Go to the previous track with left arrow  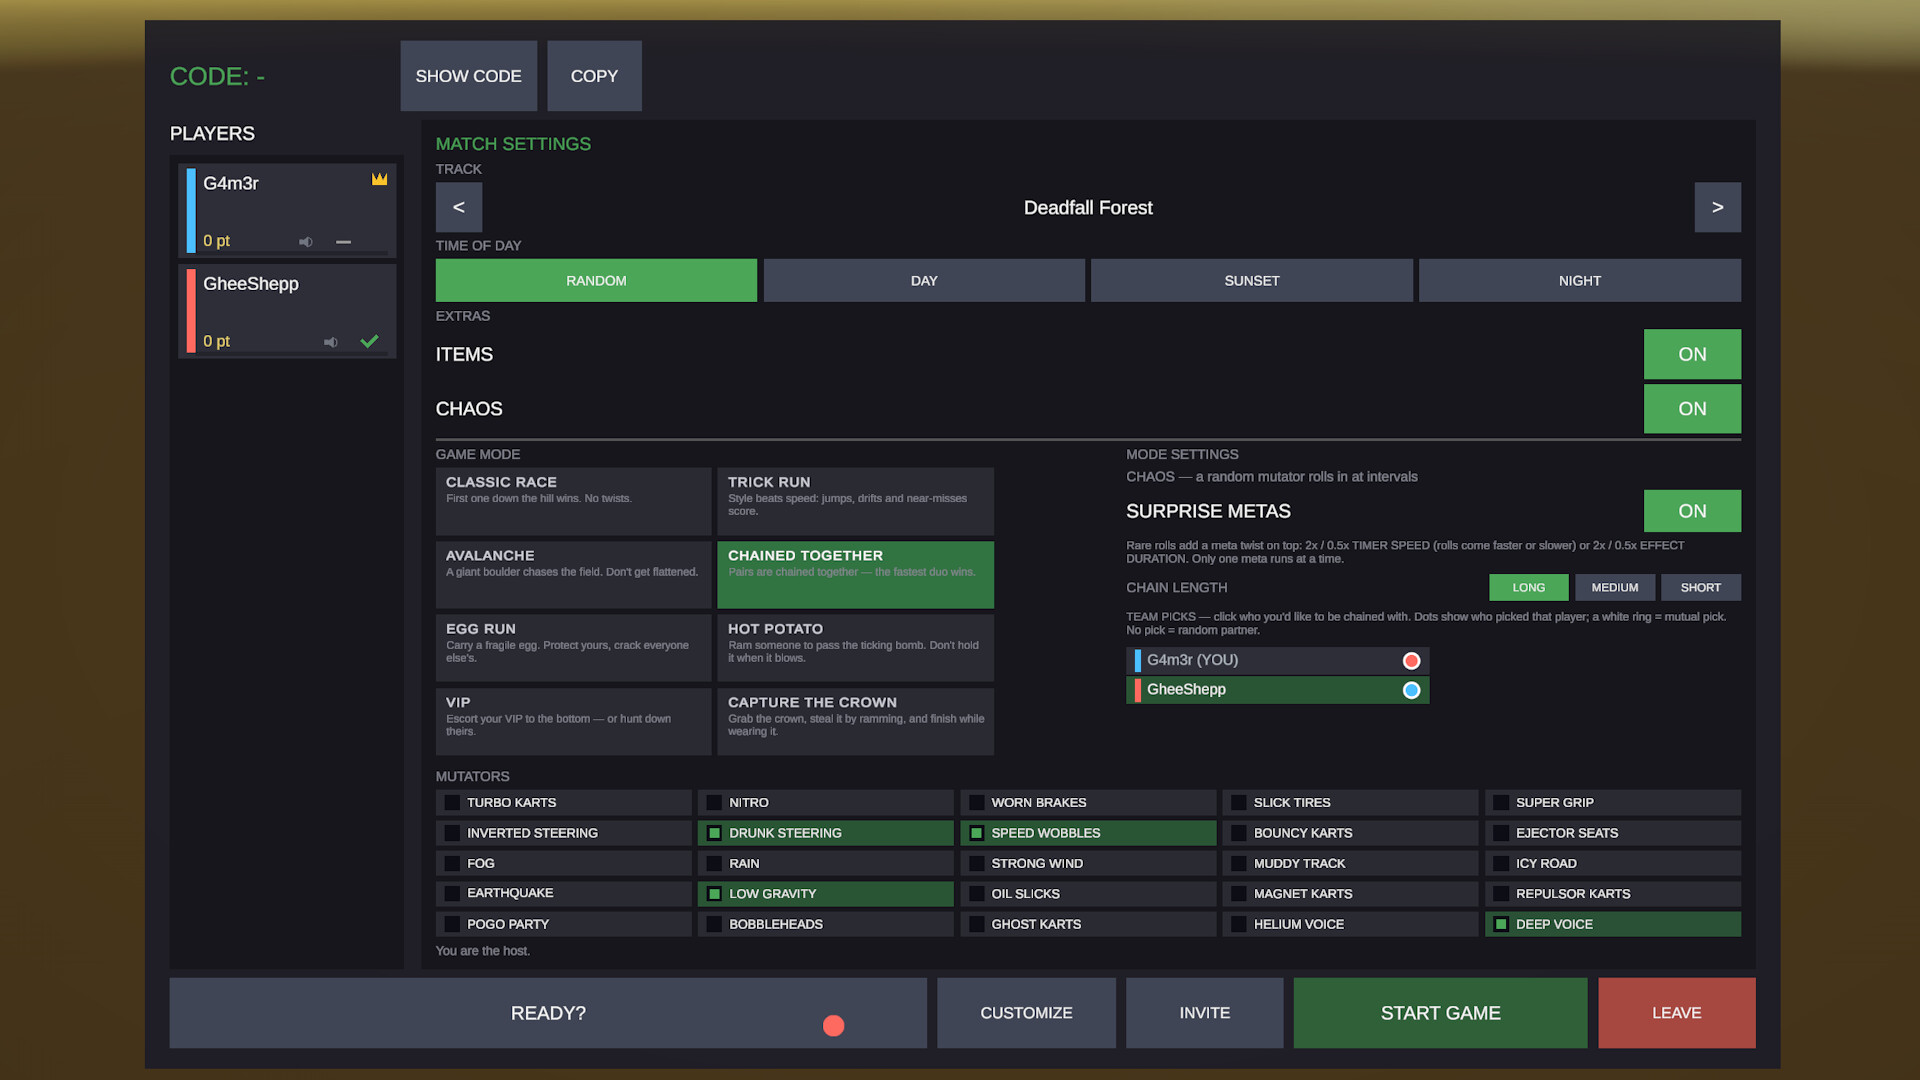459,207
